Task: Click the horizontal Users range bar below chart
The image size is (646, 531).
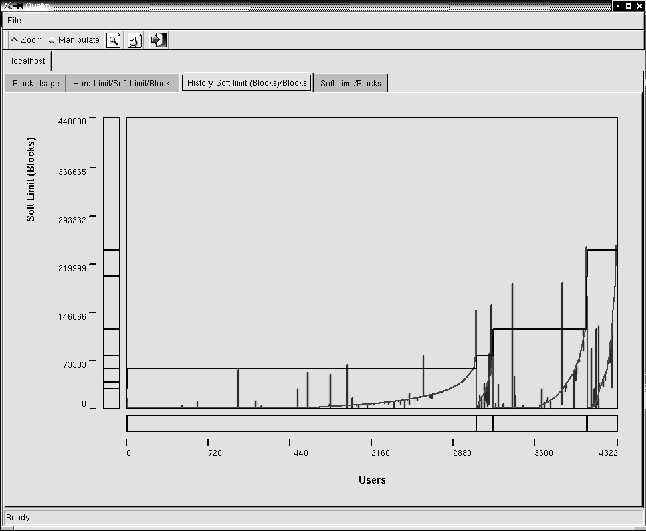Action: pyautogui.click(x=371, y=423)
